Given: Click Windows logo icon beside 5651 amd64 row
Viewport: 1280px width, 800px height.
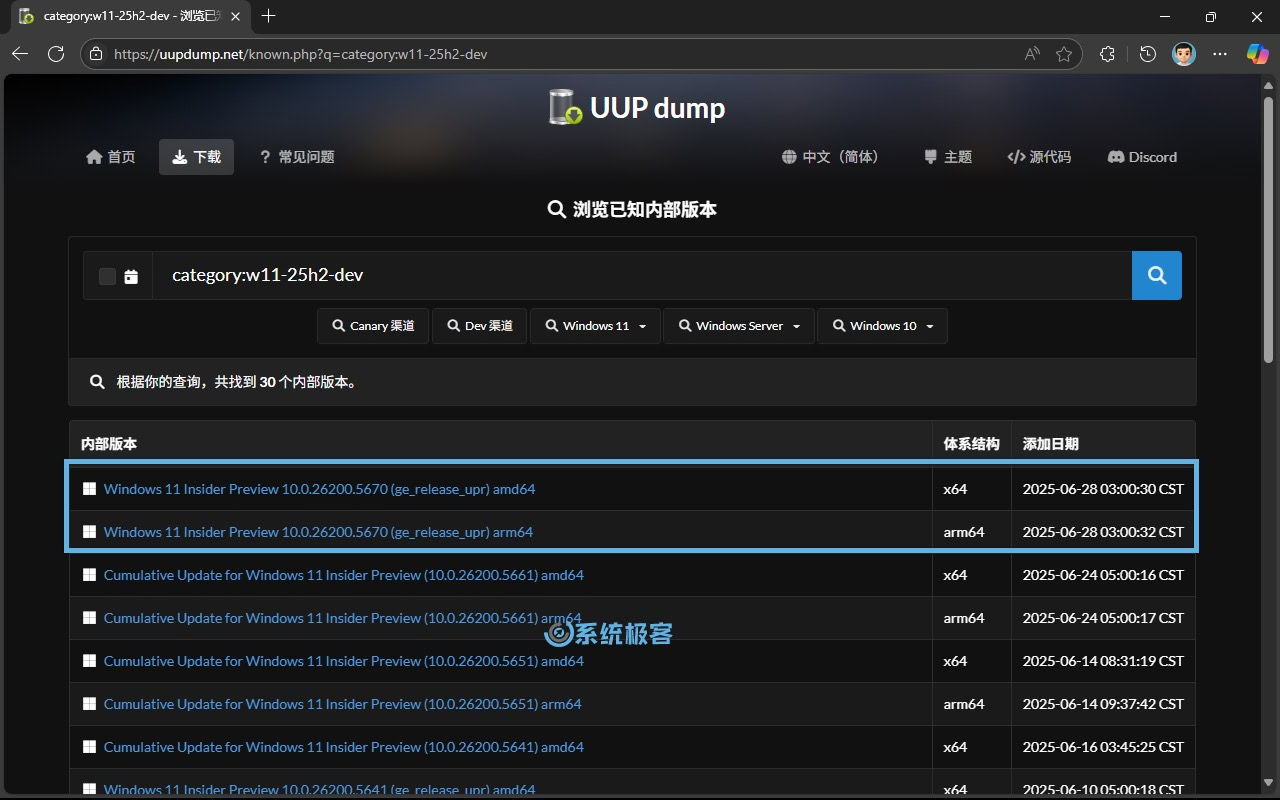Looking at the screenshot, I should coord(89,661).
